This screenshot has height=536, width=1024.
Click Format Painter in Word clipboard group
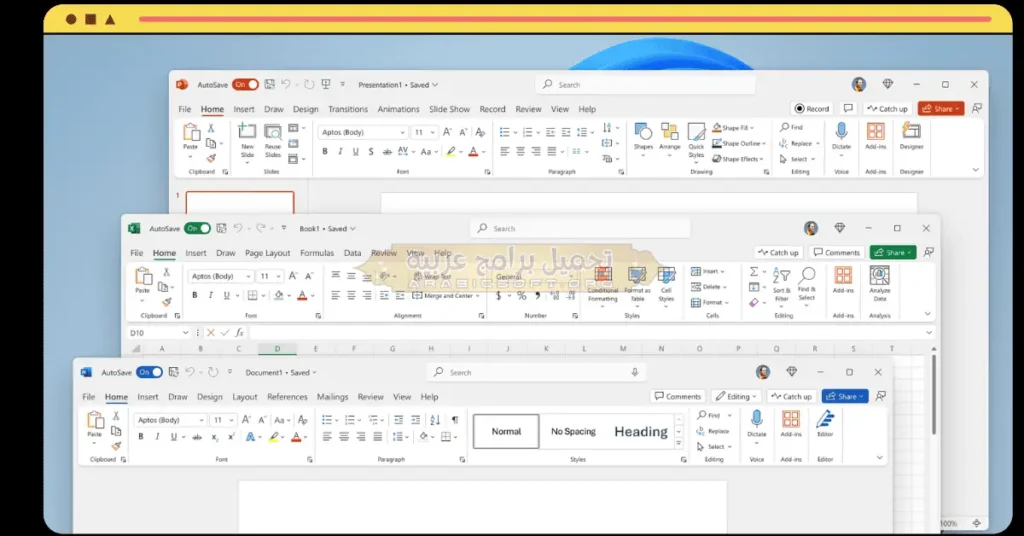(x=116, y=447)
